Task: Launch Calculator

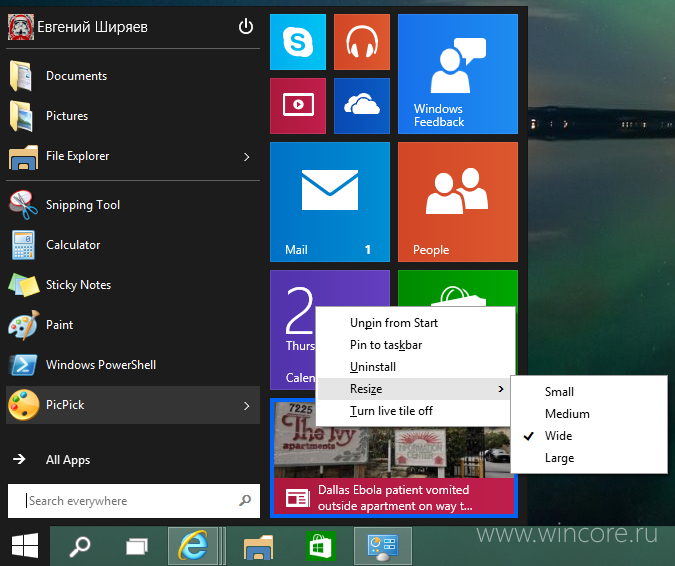Action: (x=133, y=245)
